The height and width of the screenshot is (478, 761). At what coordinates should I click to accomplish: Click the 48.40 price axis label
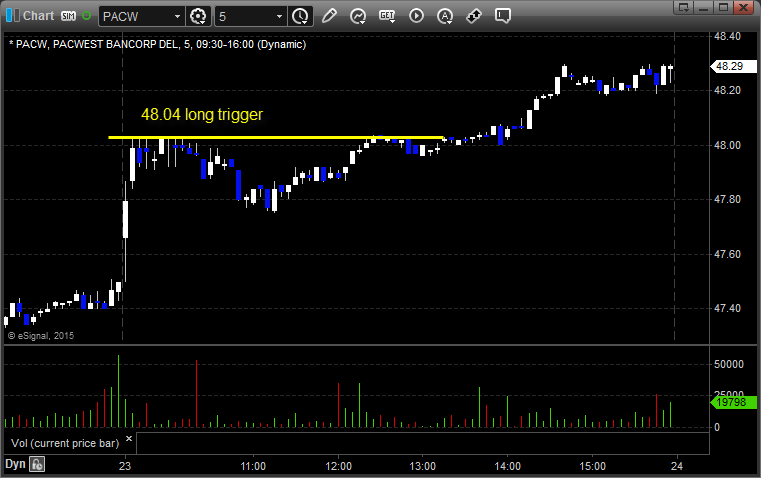[x=728, y=36]
